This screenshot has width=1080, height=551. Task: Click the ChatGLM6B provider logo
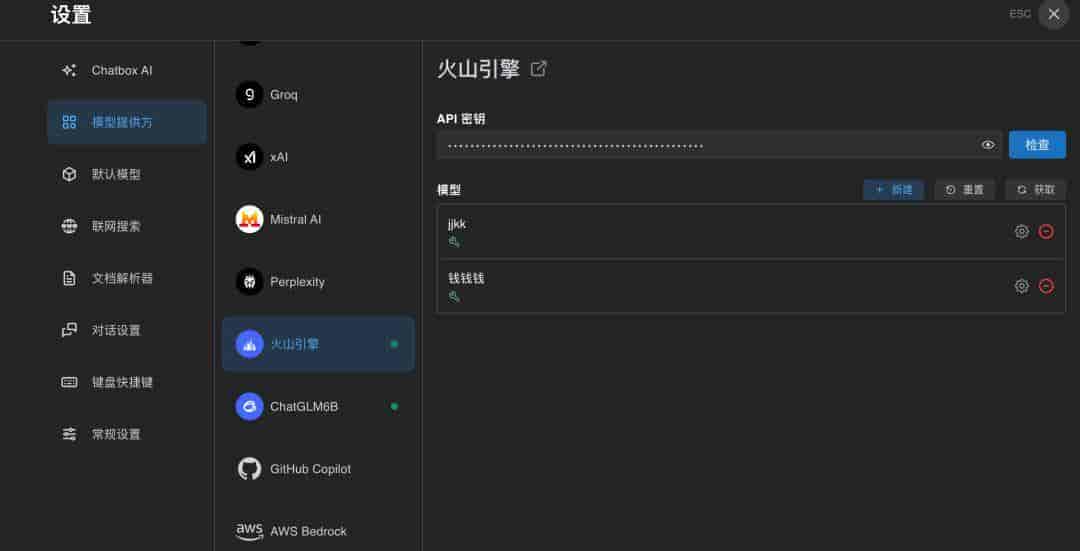tap(249, 406)
